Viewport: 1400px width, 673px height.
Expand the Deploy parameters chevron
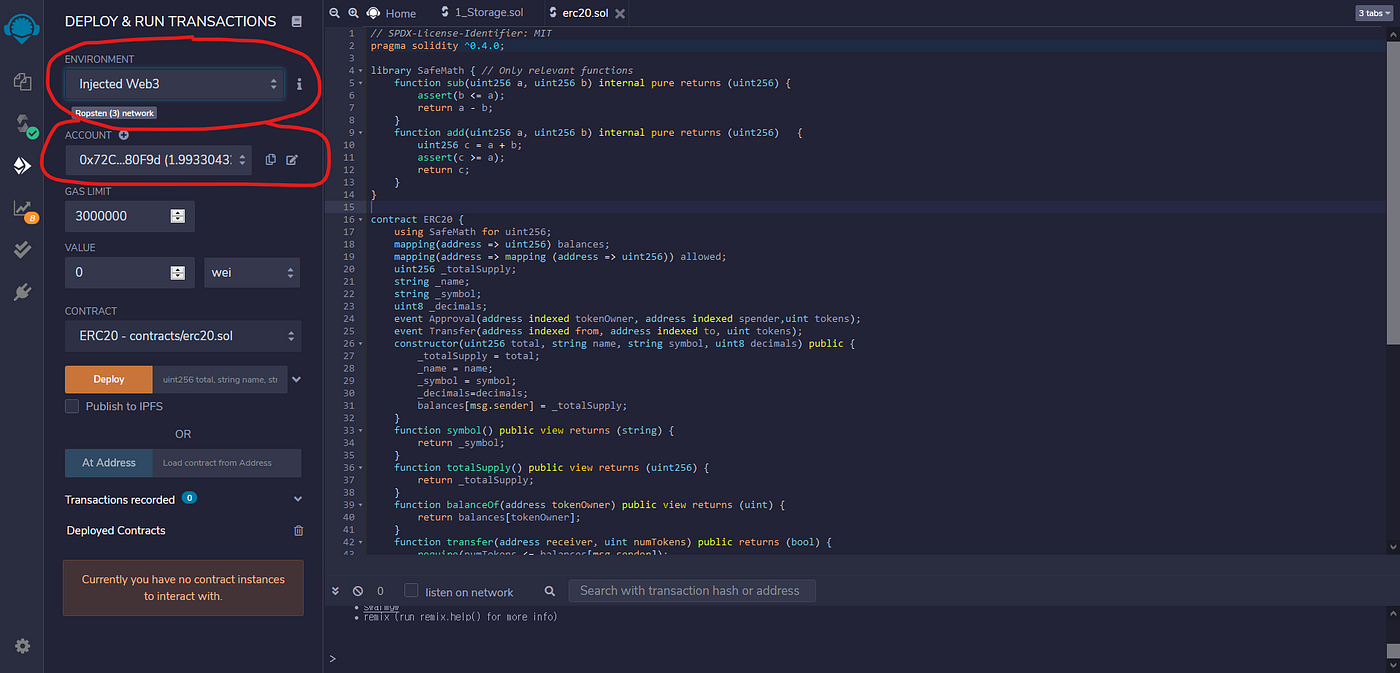pos(297,380)
